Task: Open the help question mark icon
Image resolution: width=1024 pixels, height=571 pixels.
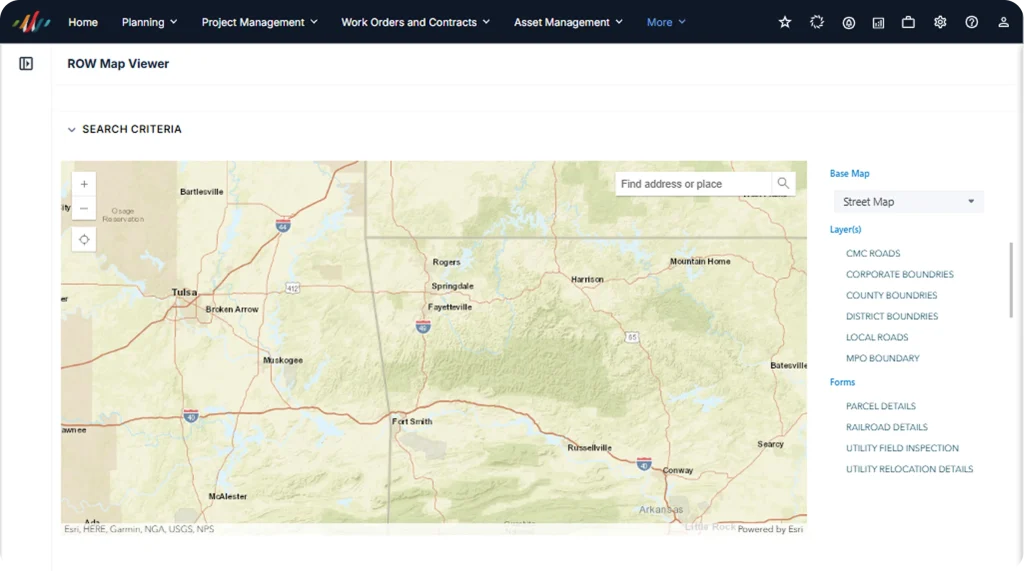Action: [x=972, y=22]
